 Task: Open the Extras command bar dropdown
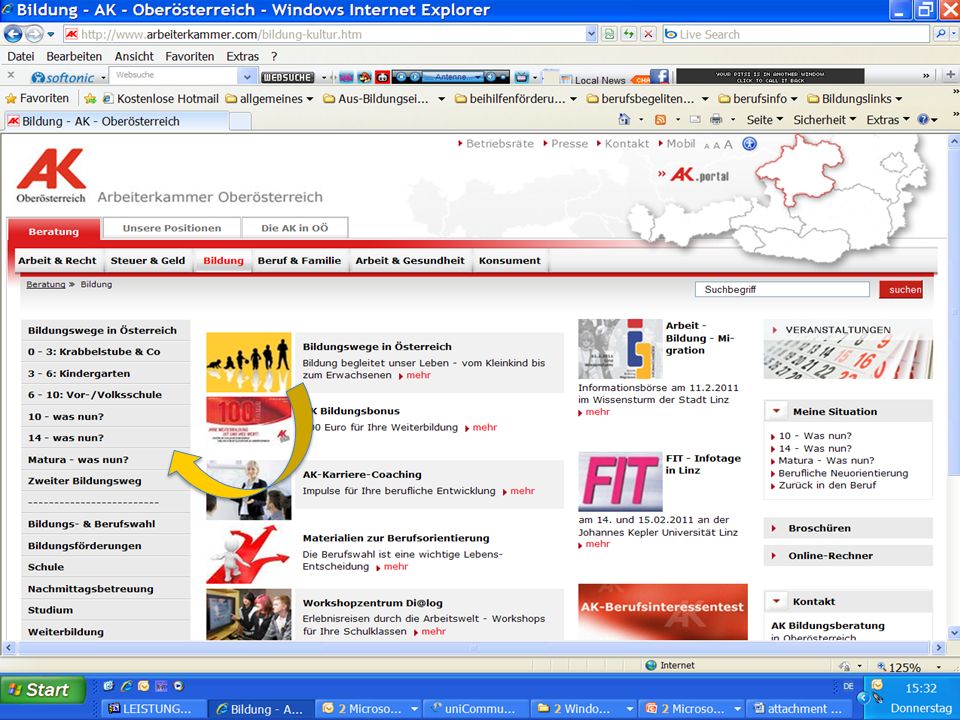click(x=888, y=120)
